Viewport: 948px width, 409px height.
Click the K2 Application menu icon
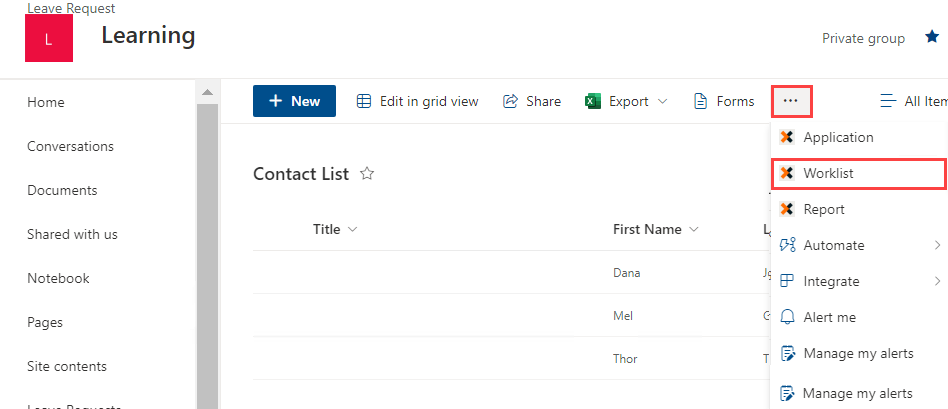pos(786,137)
